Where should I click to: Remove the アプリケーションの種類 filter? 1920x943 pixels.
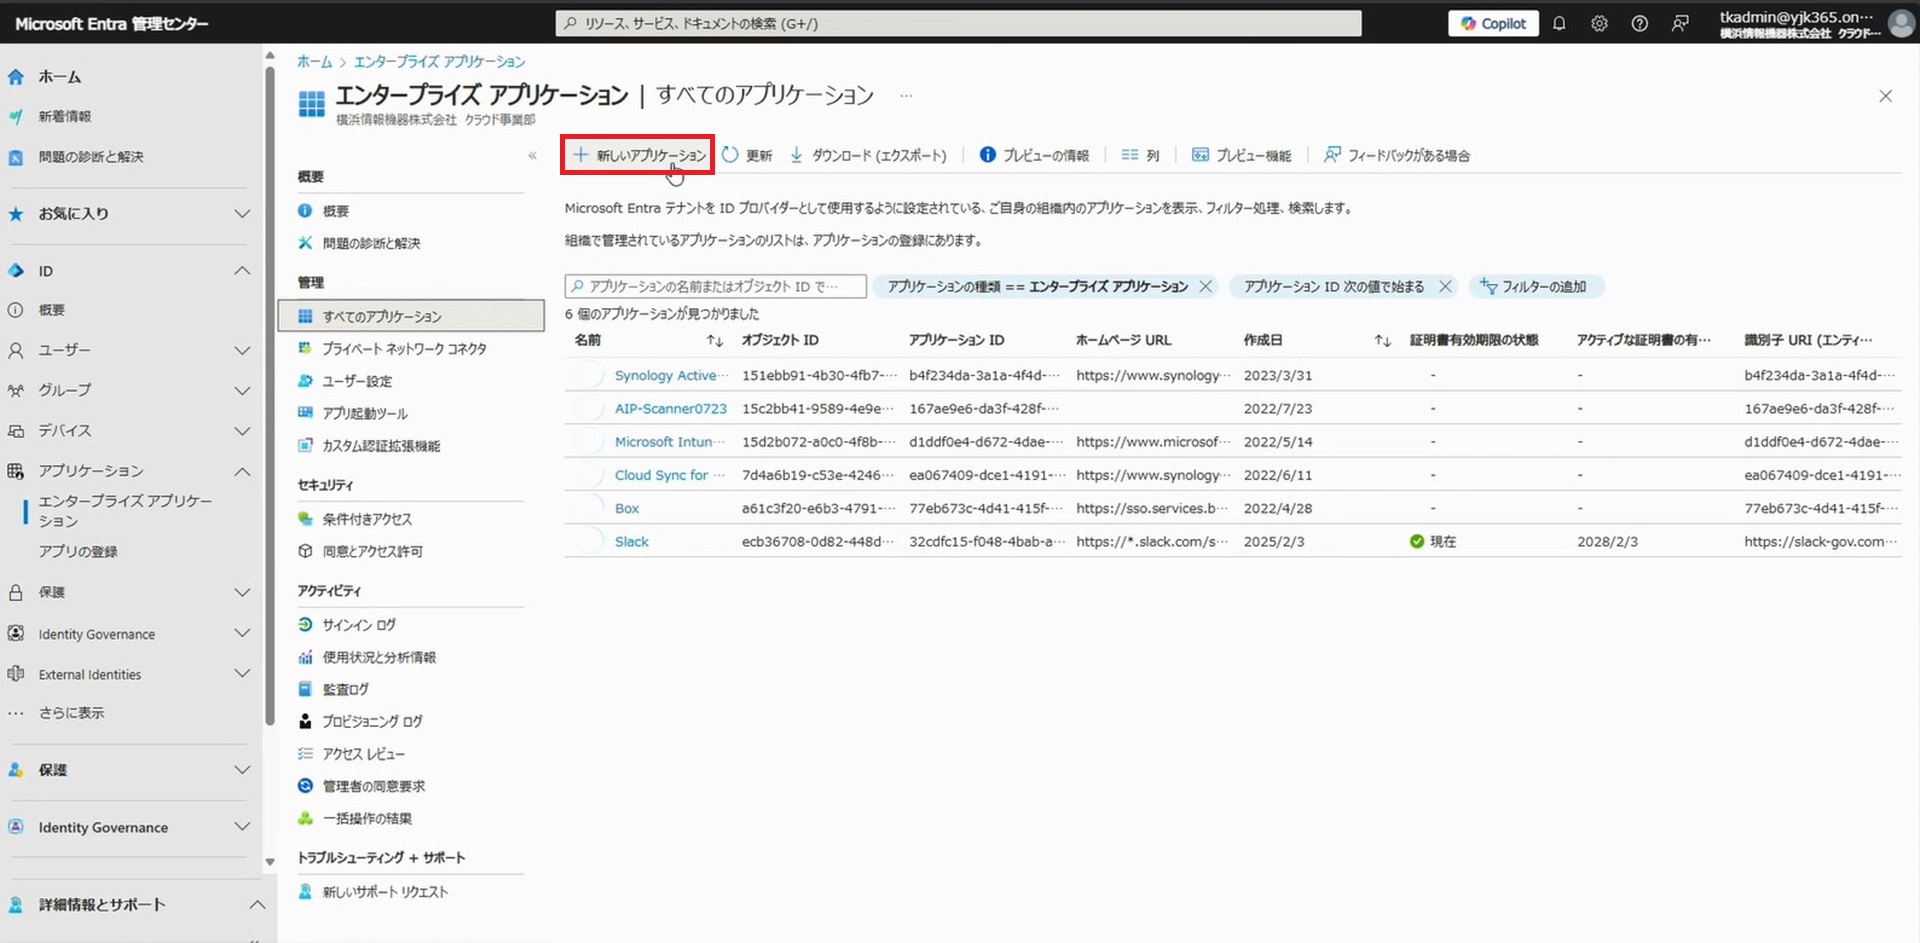pyautogui.click(x=1205, y=286)
